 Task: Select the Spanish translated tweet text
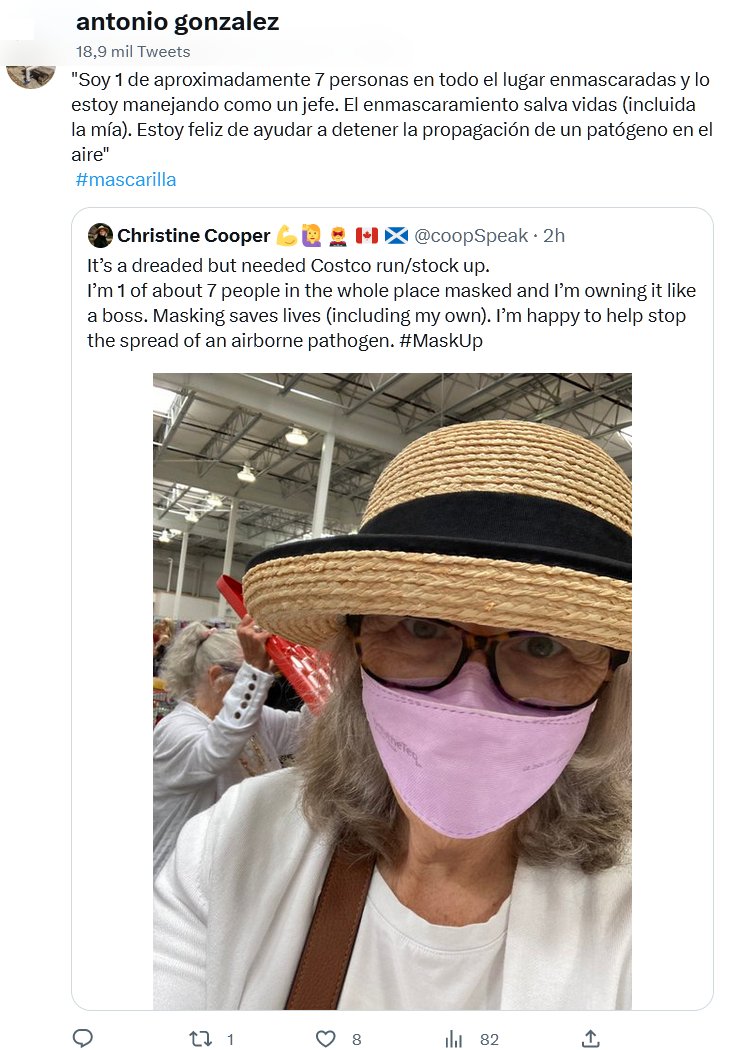(390, 116)
